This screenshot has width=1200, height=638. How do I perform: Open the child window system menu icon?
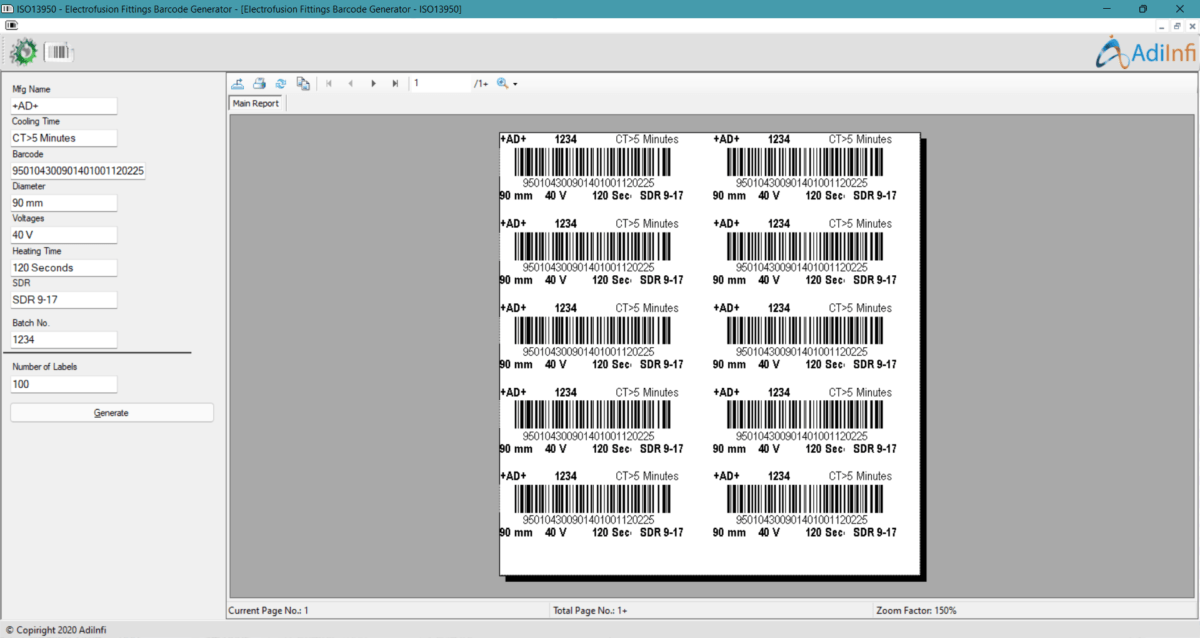point(13,24)
